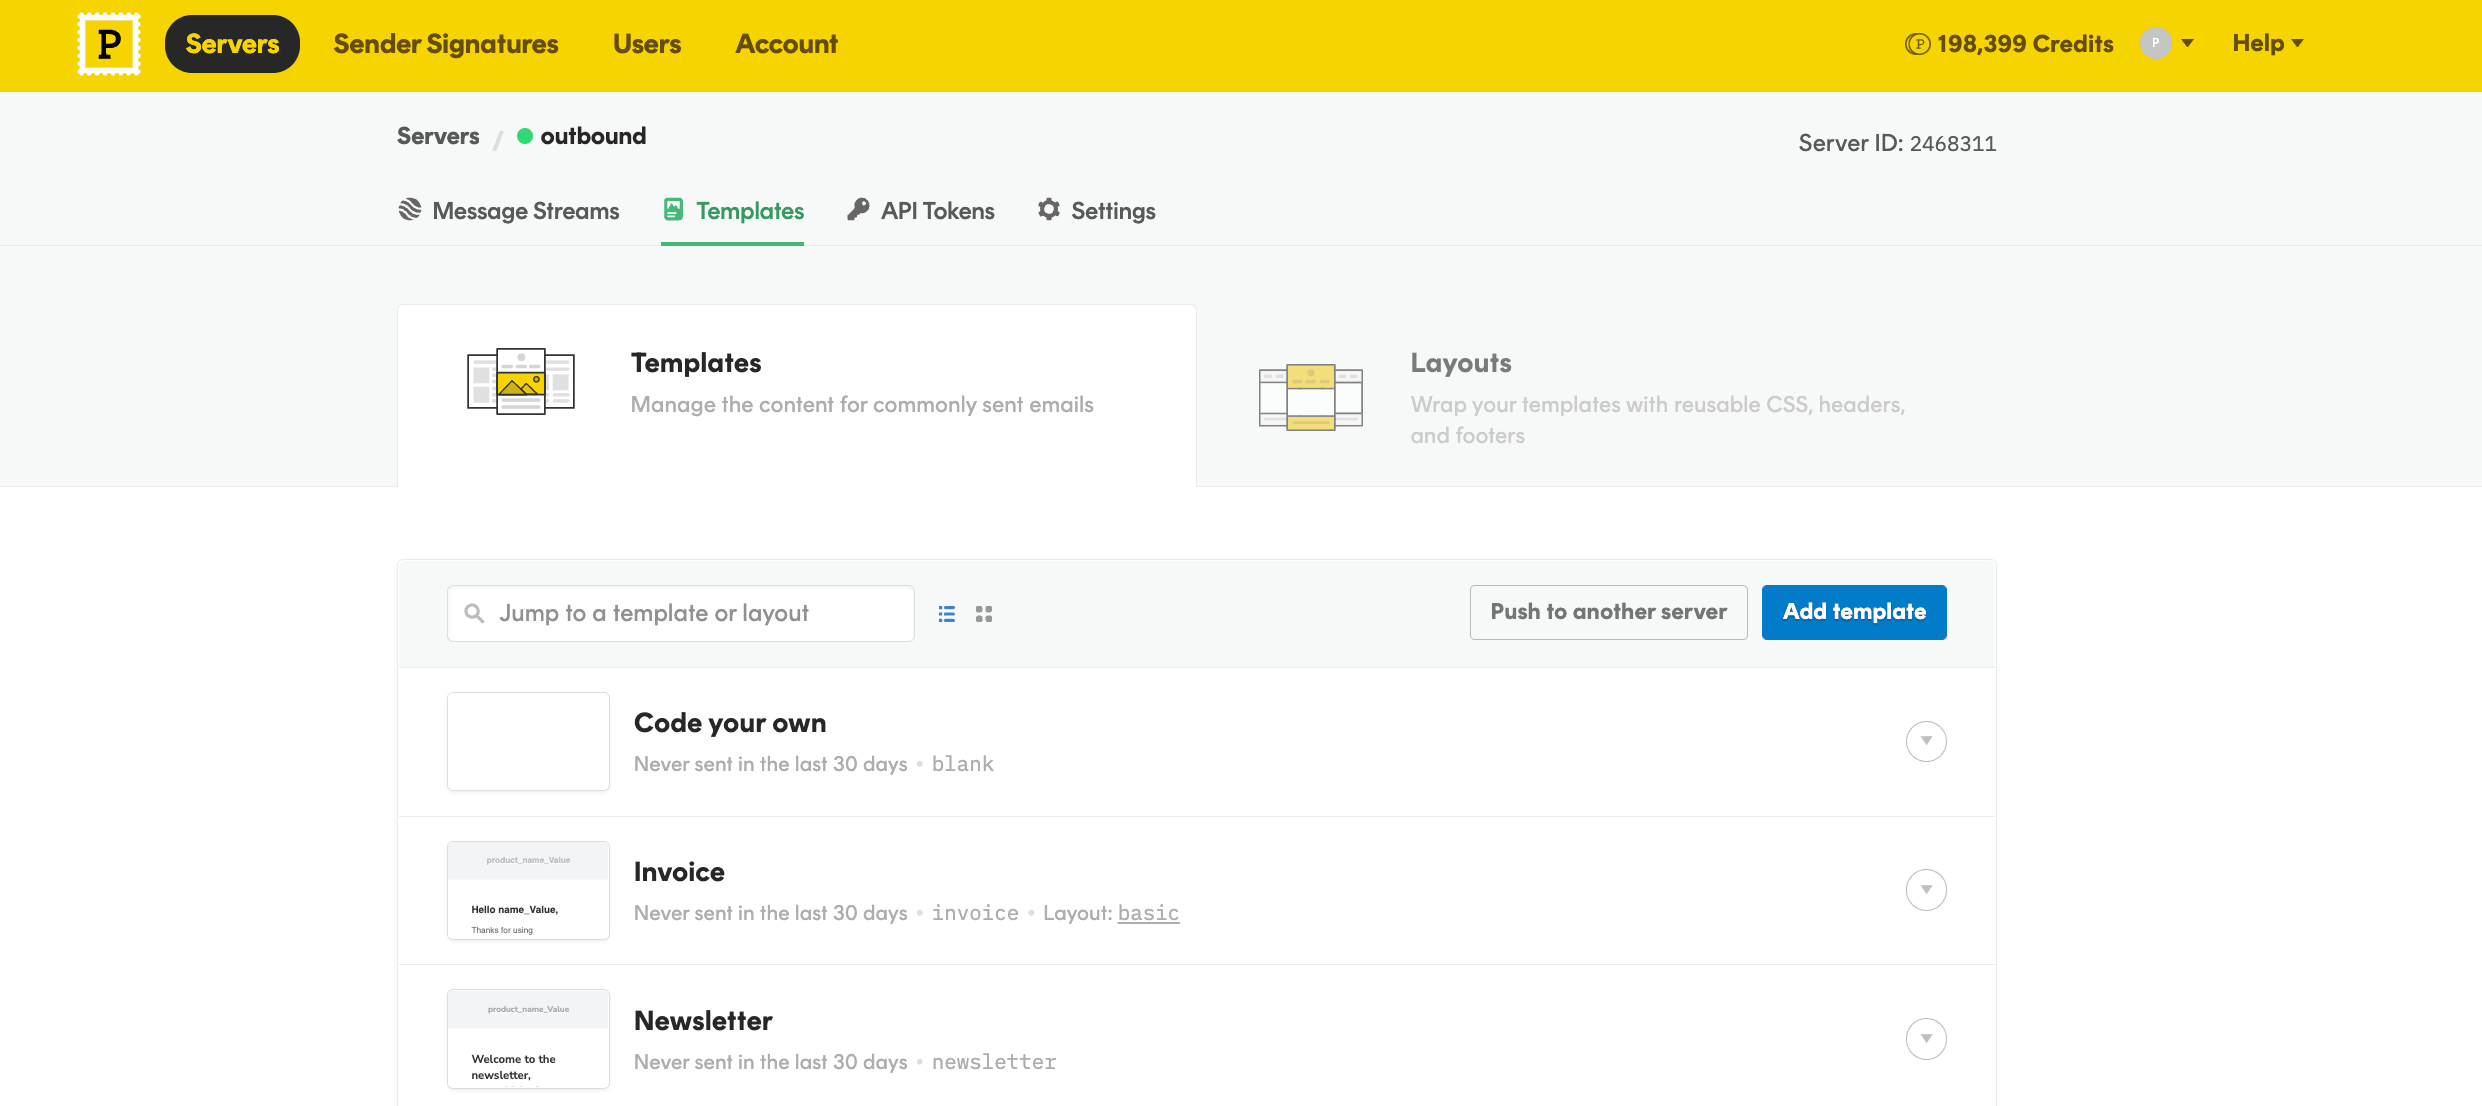2482x1106 pixels.
Task: Click the Settings gear icon
Action: click(1049, 210)
